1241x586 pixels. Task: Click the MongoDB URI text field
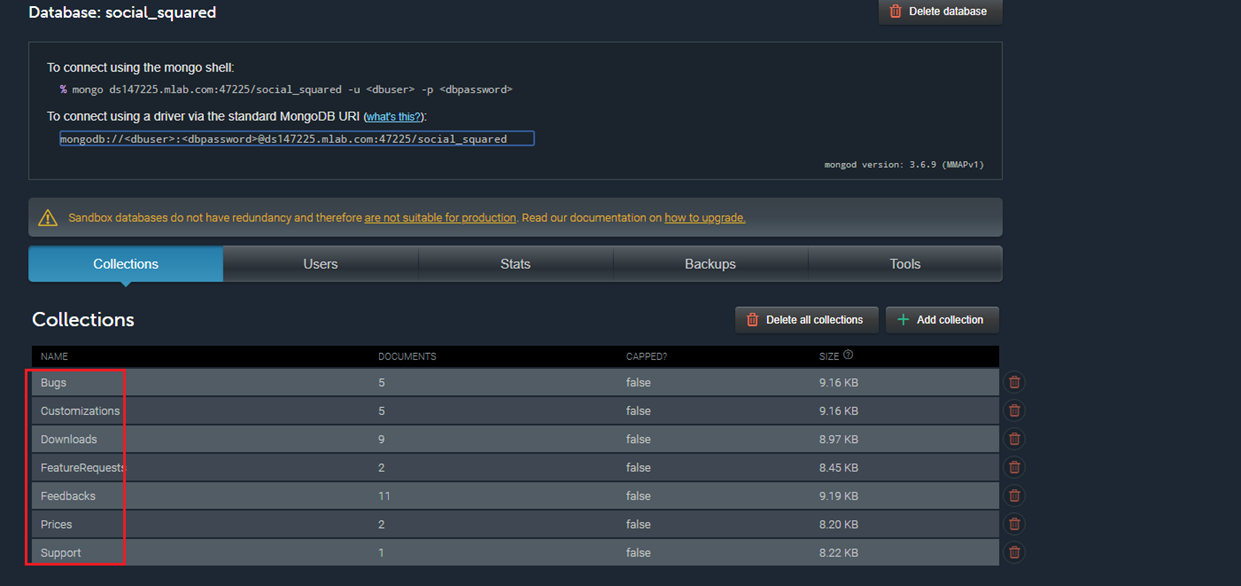coord(296,139)
